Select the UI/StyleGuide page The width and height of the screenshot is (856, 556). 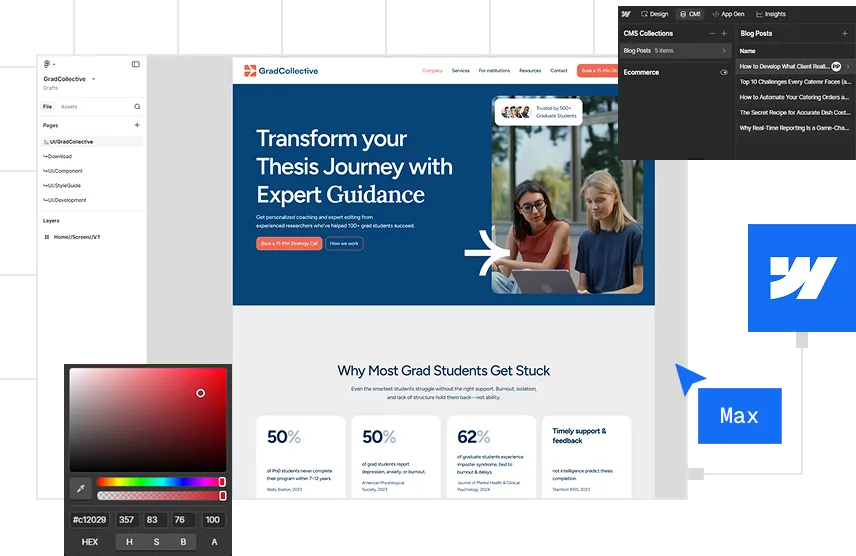(x=62, y=185)
